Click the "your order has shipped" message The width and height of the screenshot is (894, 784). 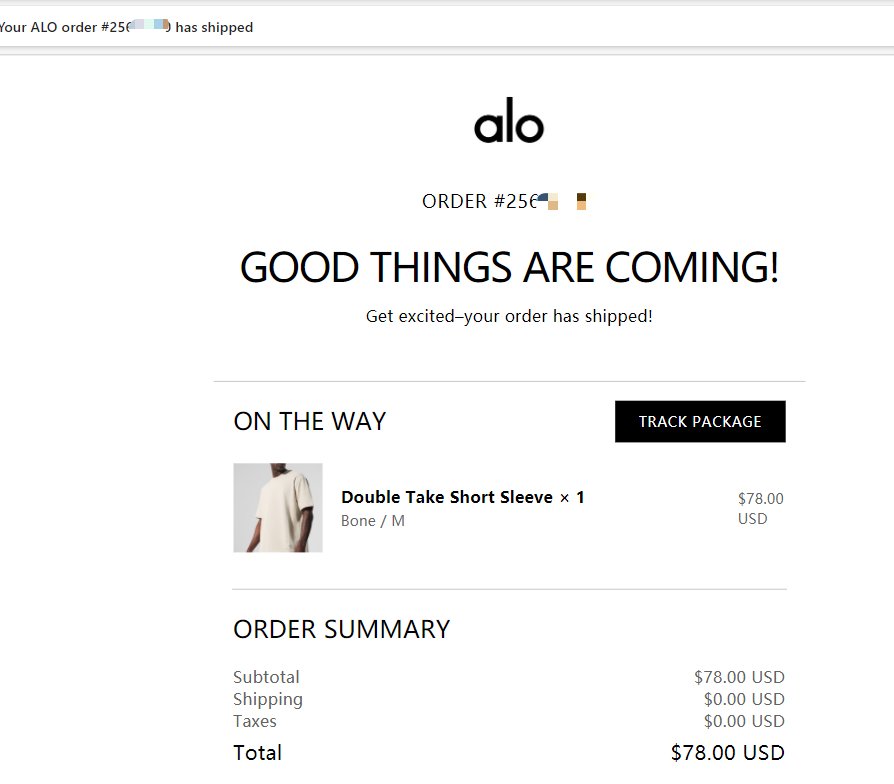(x=509, y=316)
